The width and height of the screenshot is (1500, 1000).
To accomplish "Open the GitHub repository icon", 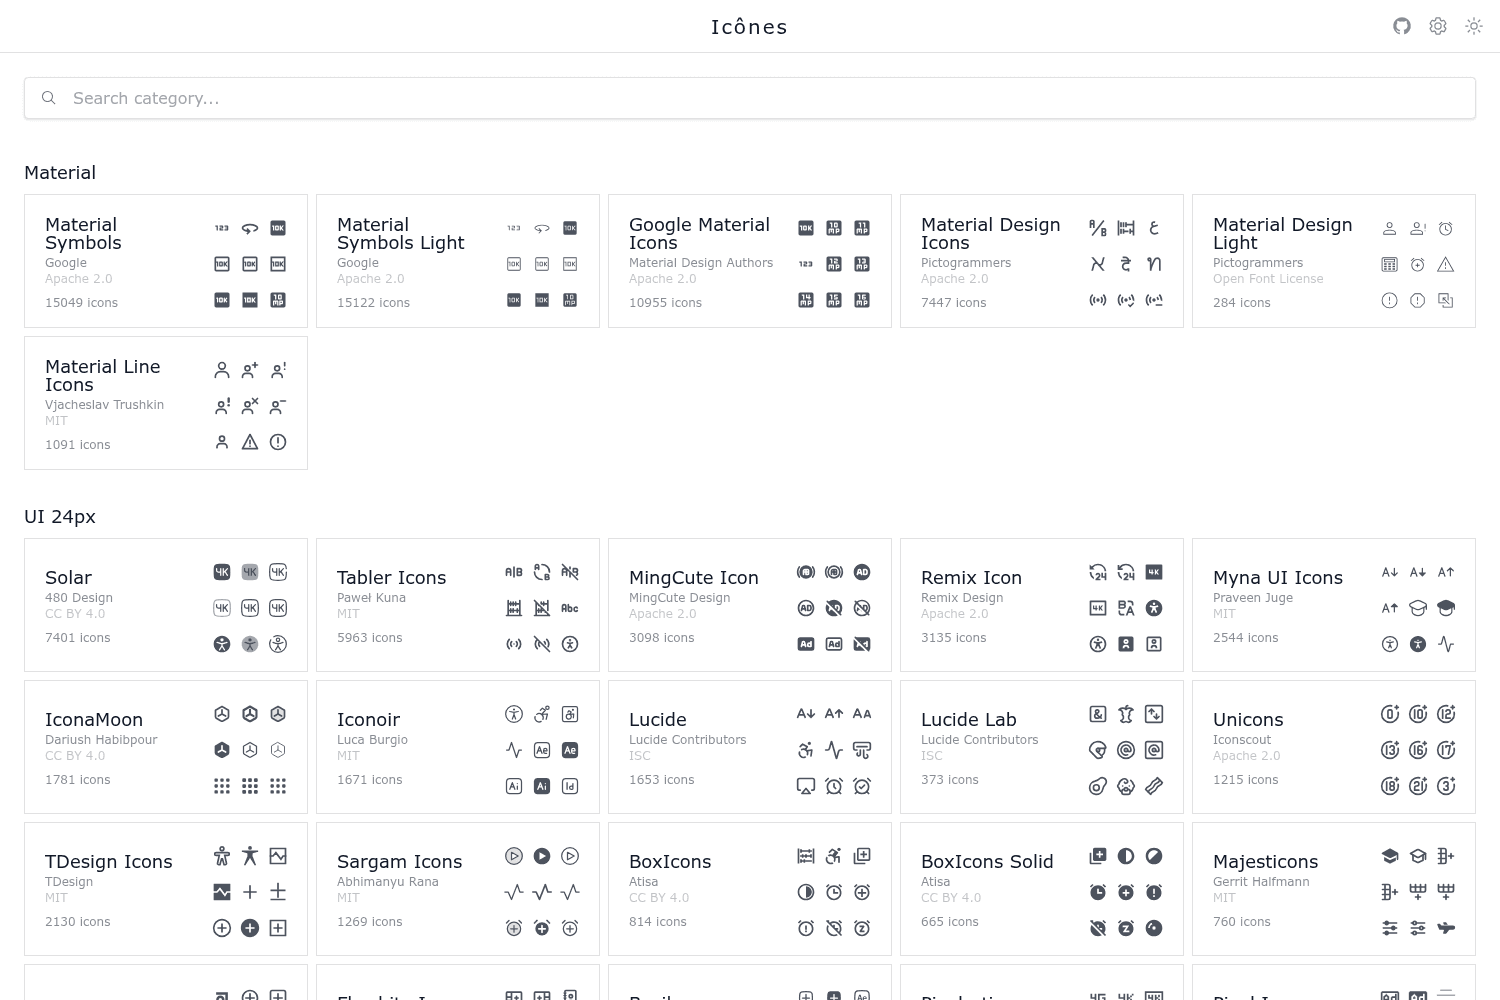I will [1402, 26].
